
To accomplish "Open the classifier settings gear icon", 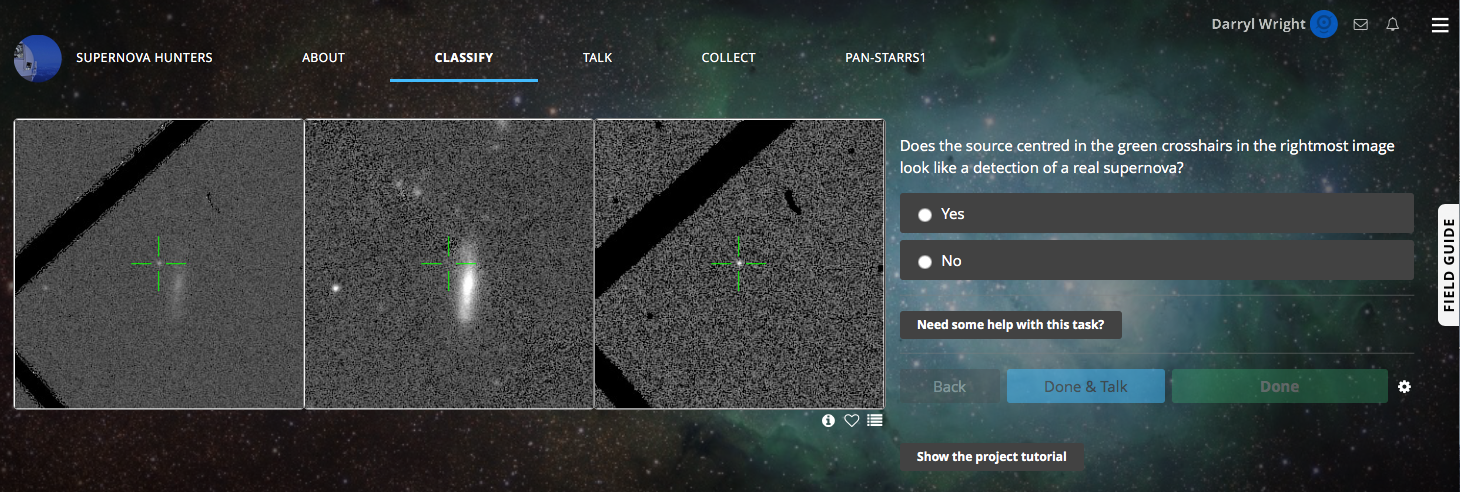I will coord(1404,386).
